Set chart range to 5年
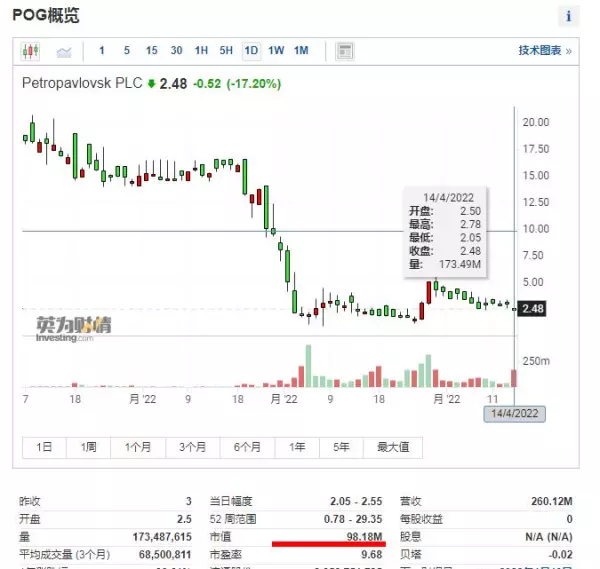Screen dimensions: 600x569 point(341,447)
